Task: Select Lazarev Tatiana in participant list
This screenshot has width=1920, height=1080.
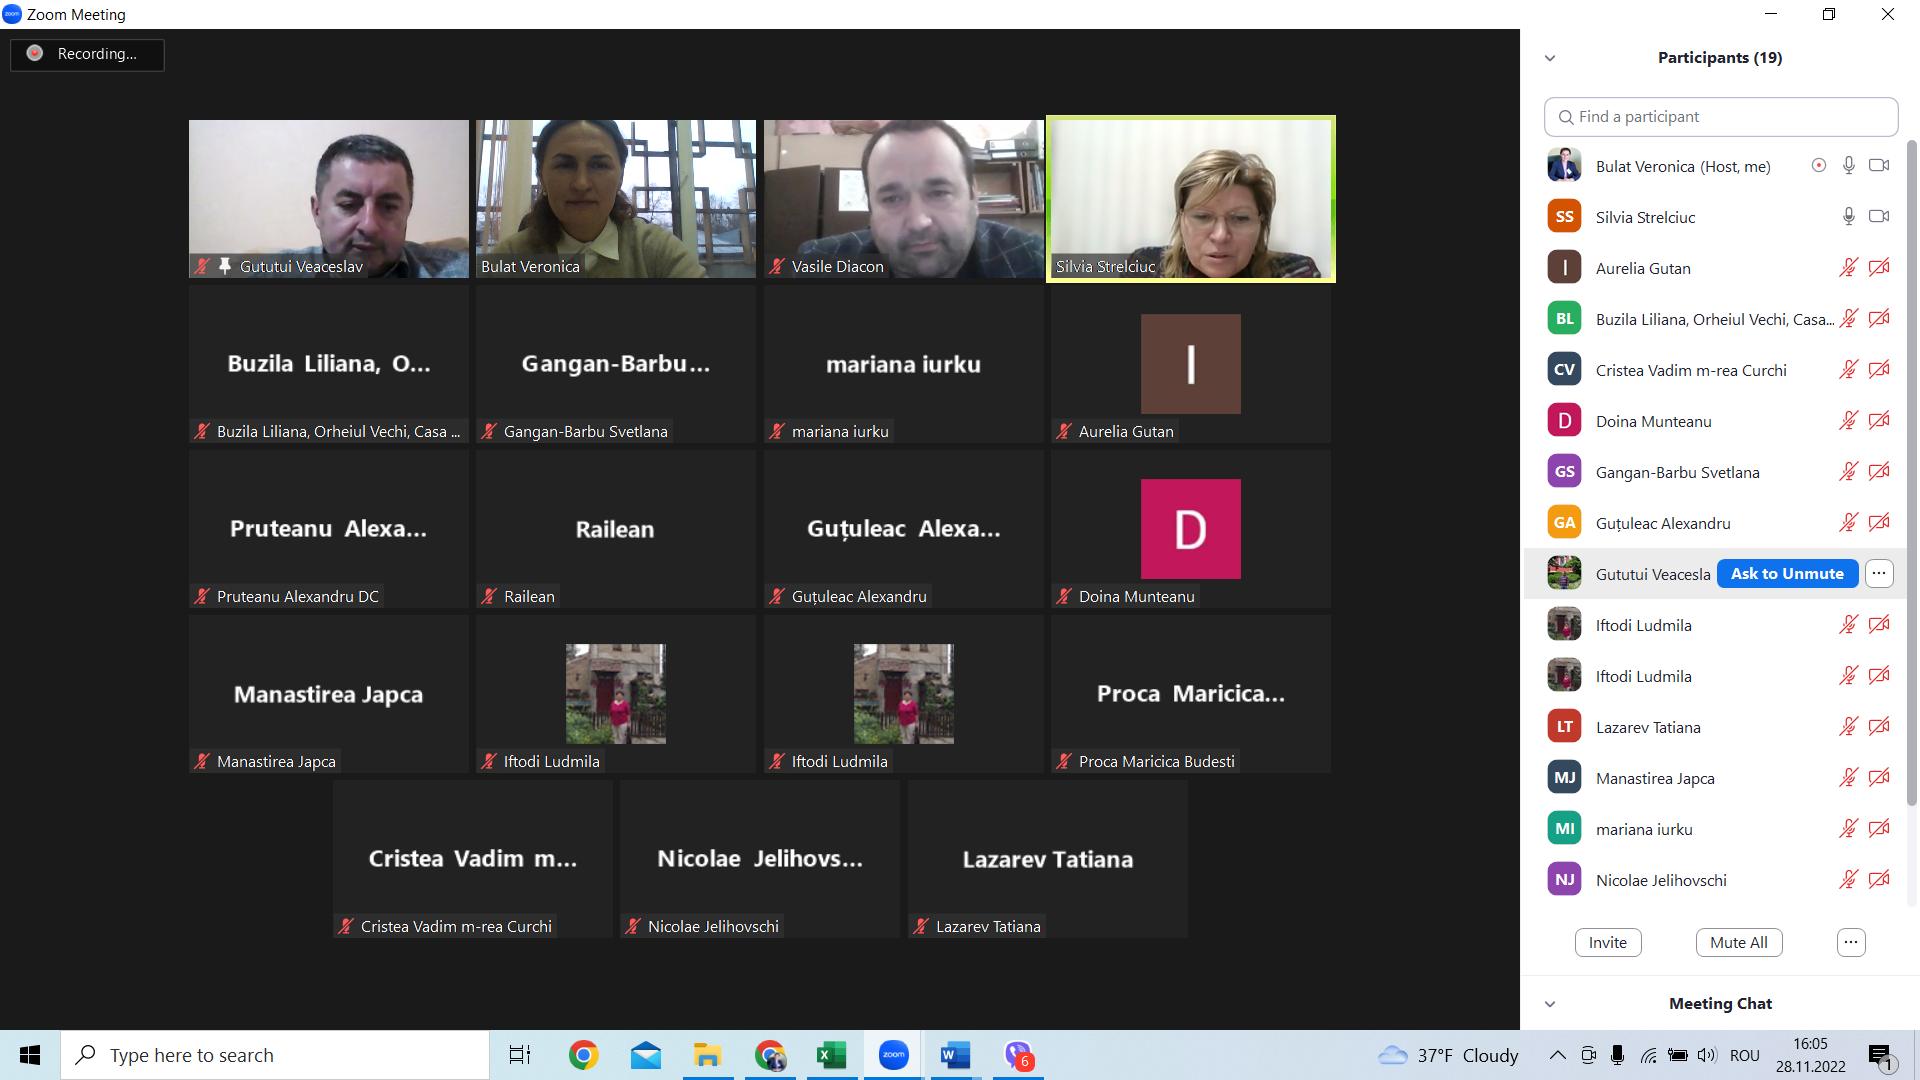Action: pyautogui.click(x=1647, y=727)
